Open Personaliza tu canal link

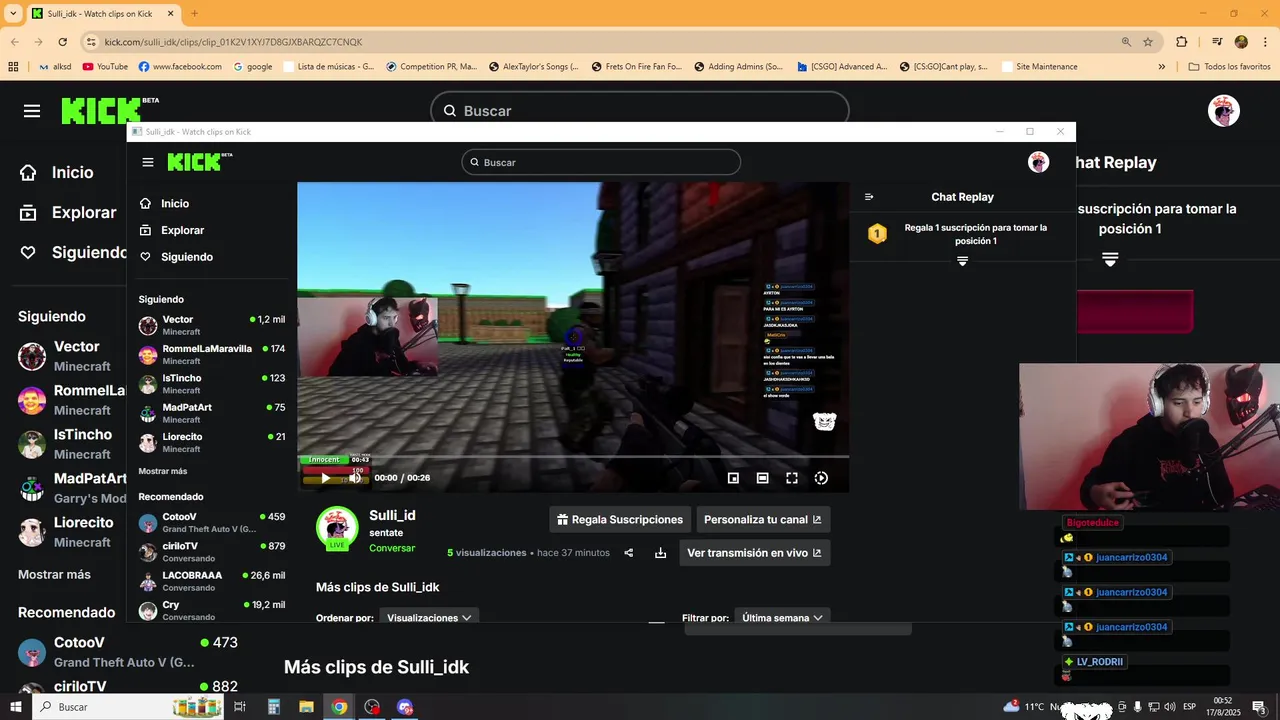(763, 520)
